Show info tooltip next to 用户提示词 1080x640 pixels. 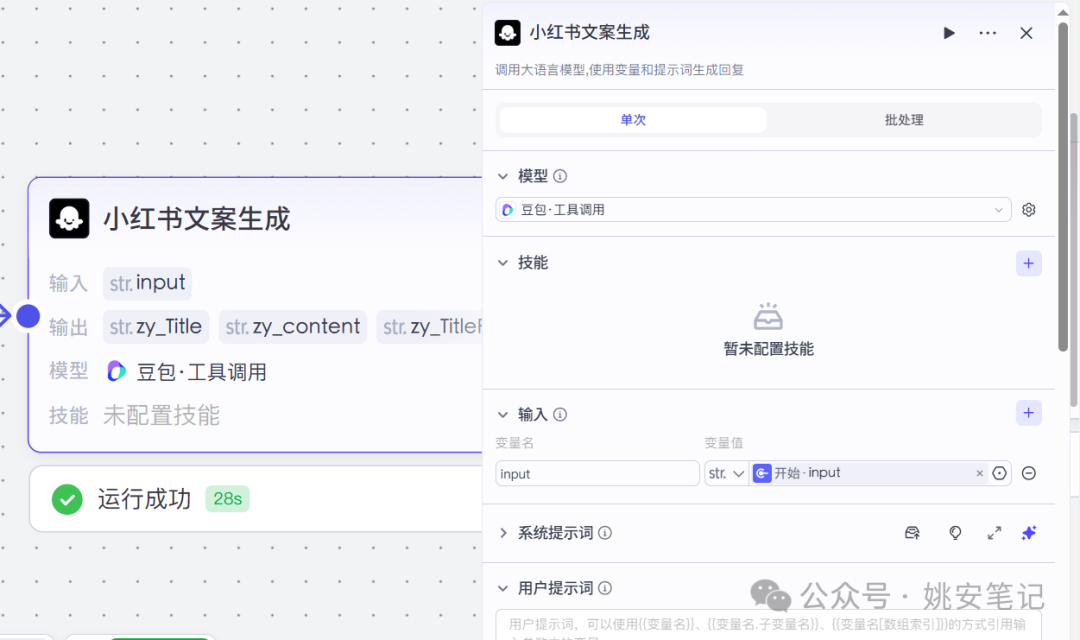click(x=605, y=588)
